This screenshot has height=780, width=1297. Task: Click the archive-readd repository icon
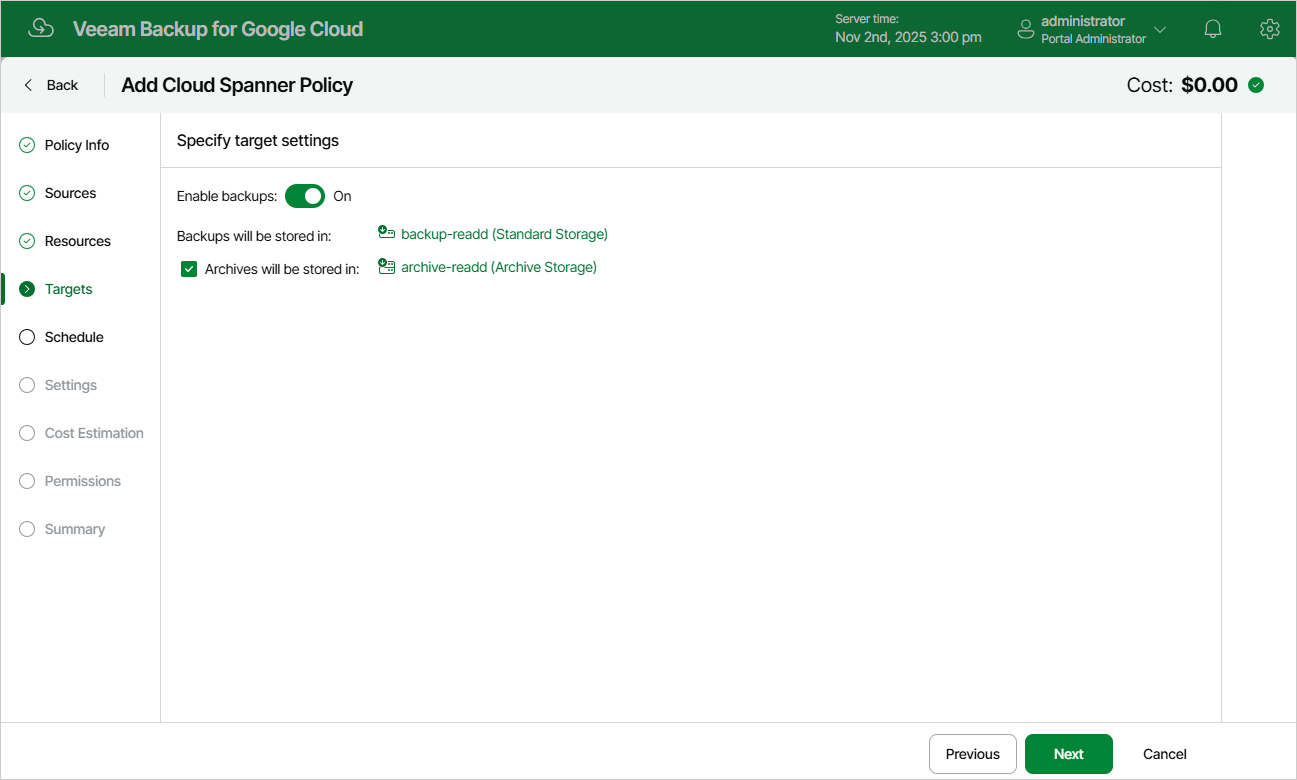[386, 266]
